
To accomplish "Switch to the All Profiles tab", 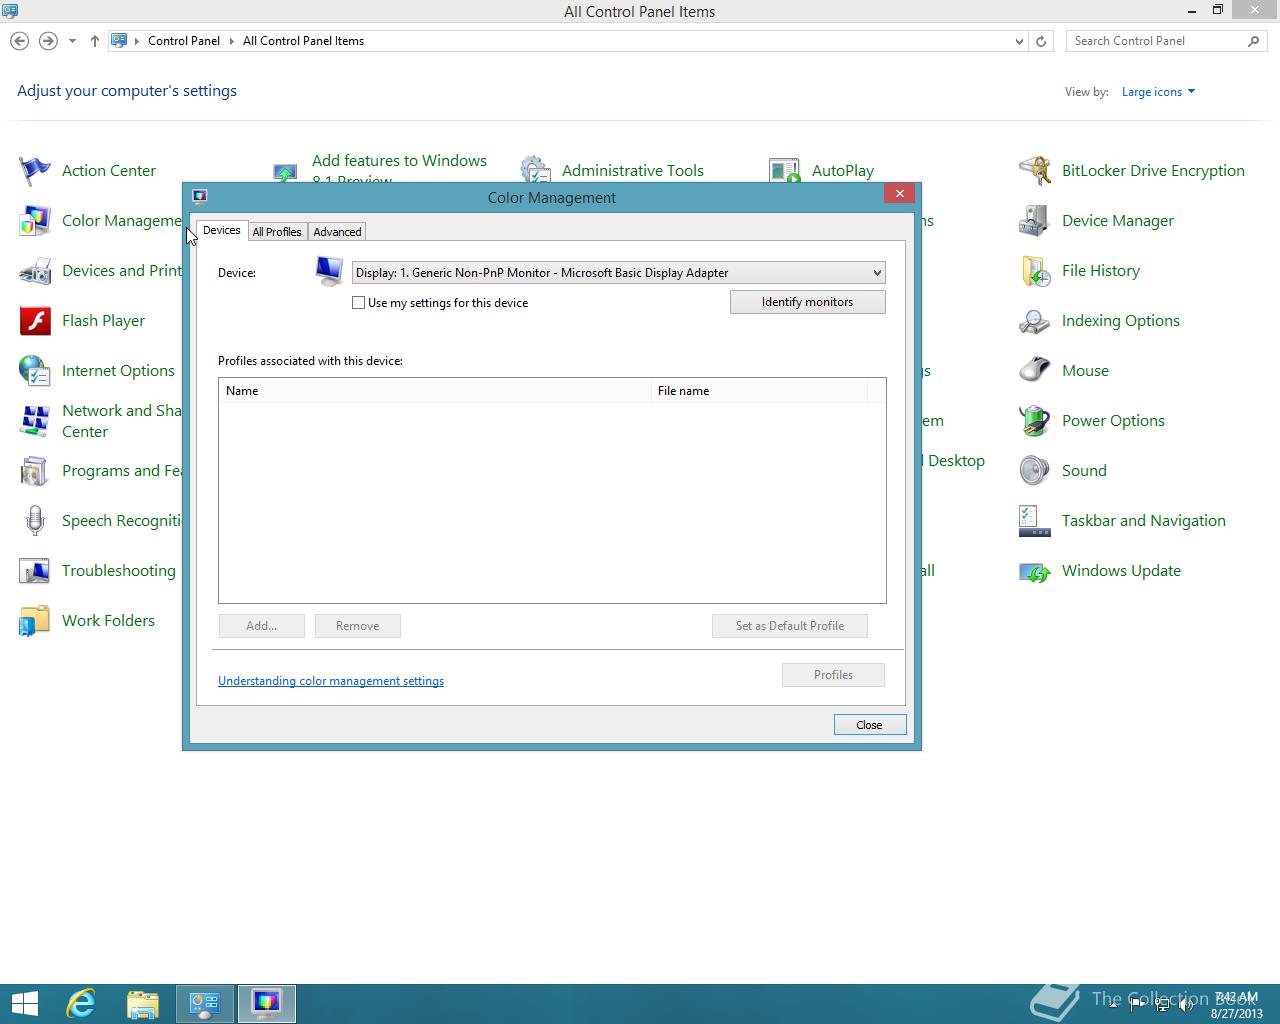I will coord(277,232).
